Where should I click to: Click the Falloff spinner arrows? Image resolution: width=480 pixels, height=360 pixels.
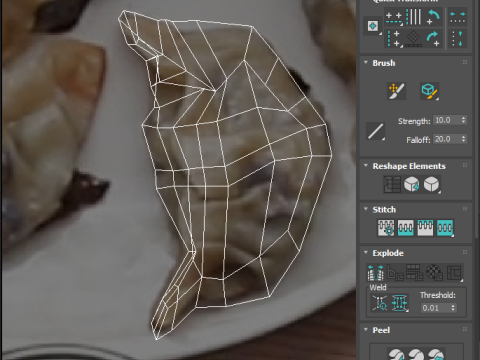[x=463, y=139]
